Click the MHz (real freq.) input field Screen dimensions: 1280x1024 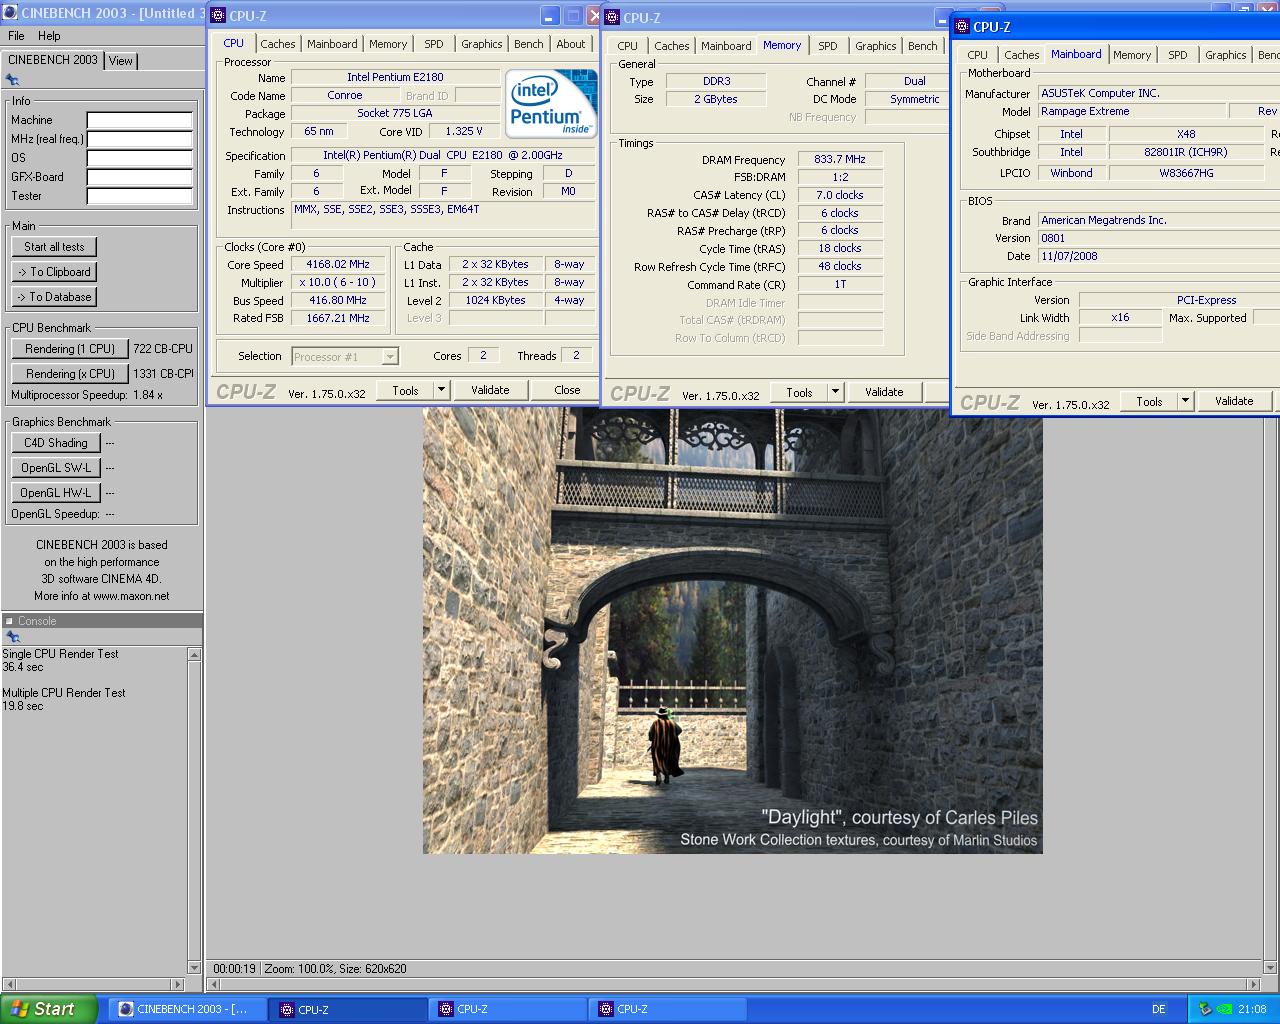[140, 139]
